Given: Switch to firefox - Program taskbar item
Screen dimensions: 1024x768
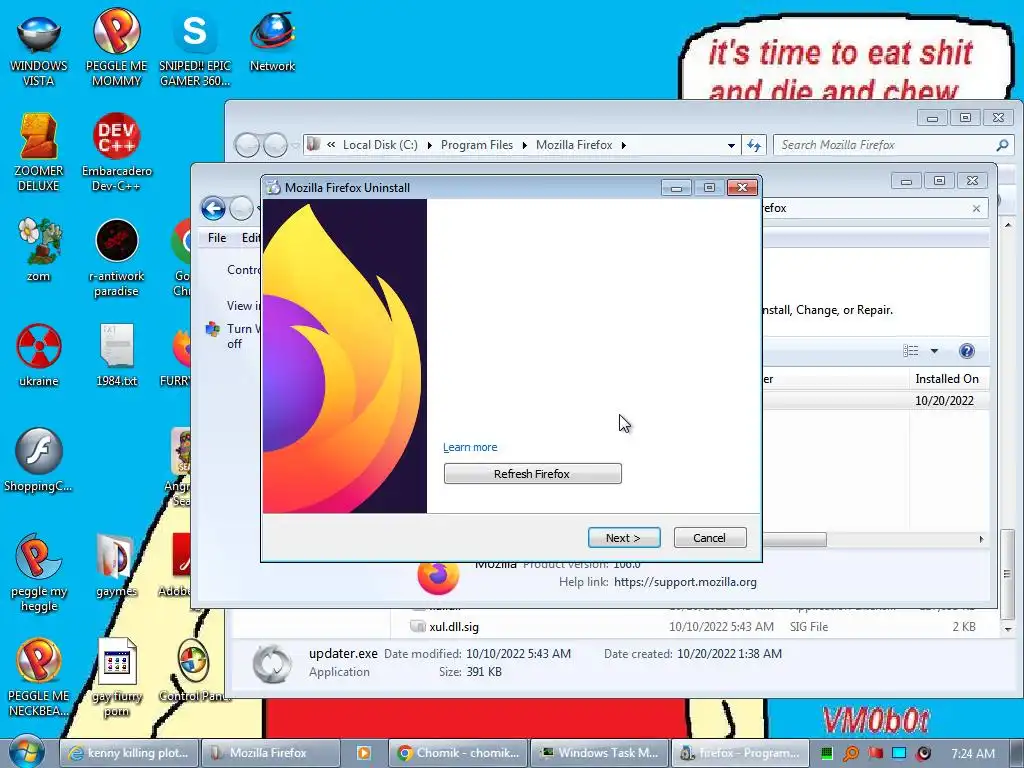Looking at the screenshot, I should point(741,753).
